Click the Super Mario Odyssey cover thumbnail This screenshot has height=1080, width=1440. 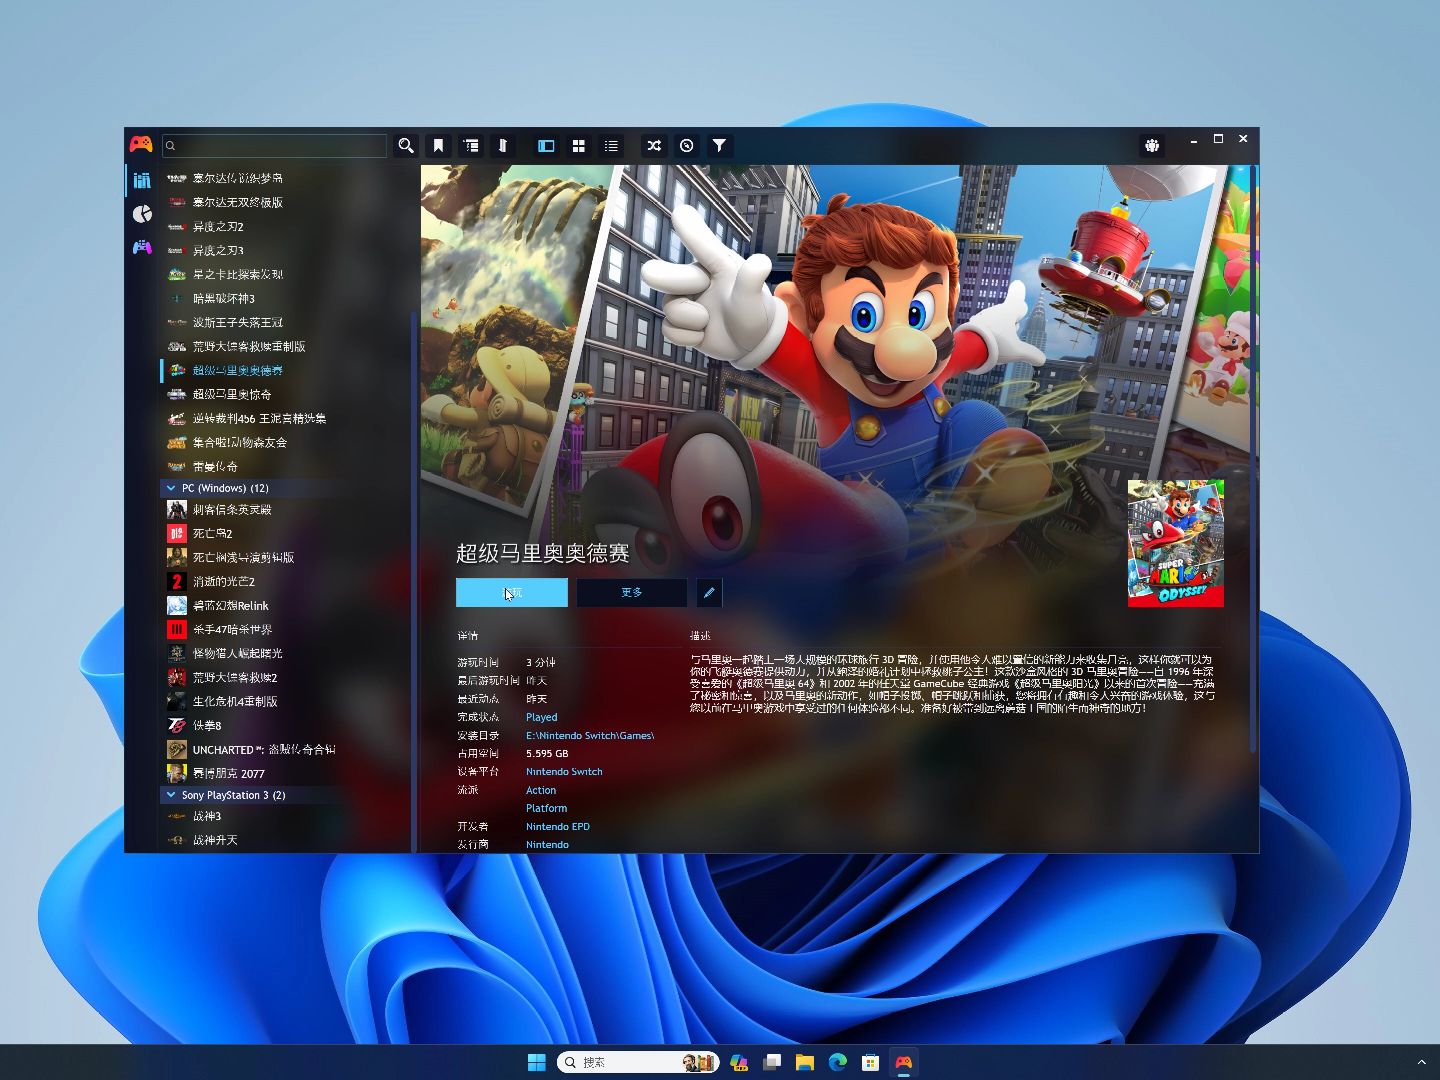1176,543
